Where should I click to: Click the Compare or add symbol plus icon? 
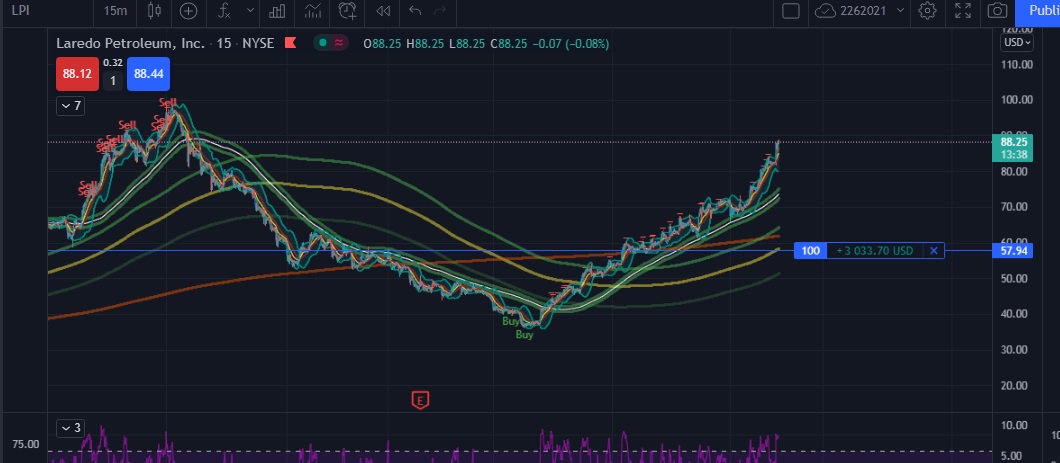click(x=188, y=11)
